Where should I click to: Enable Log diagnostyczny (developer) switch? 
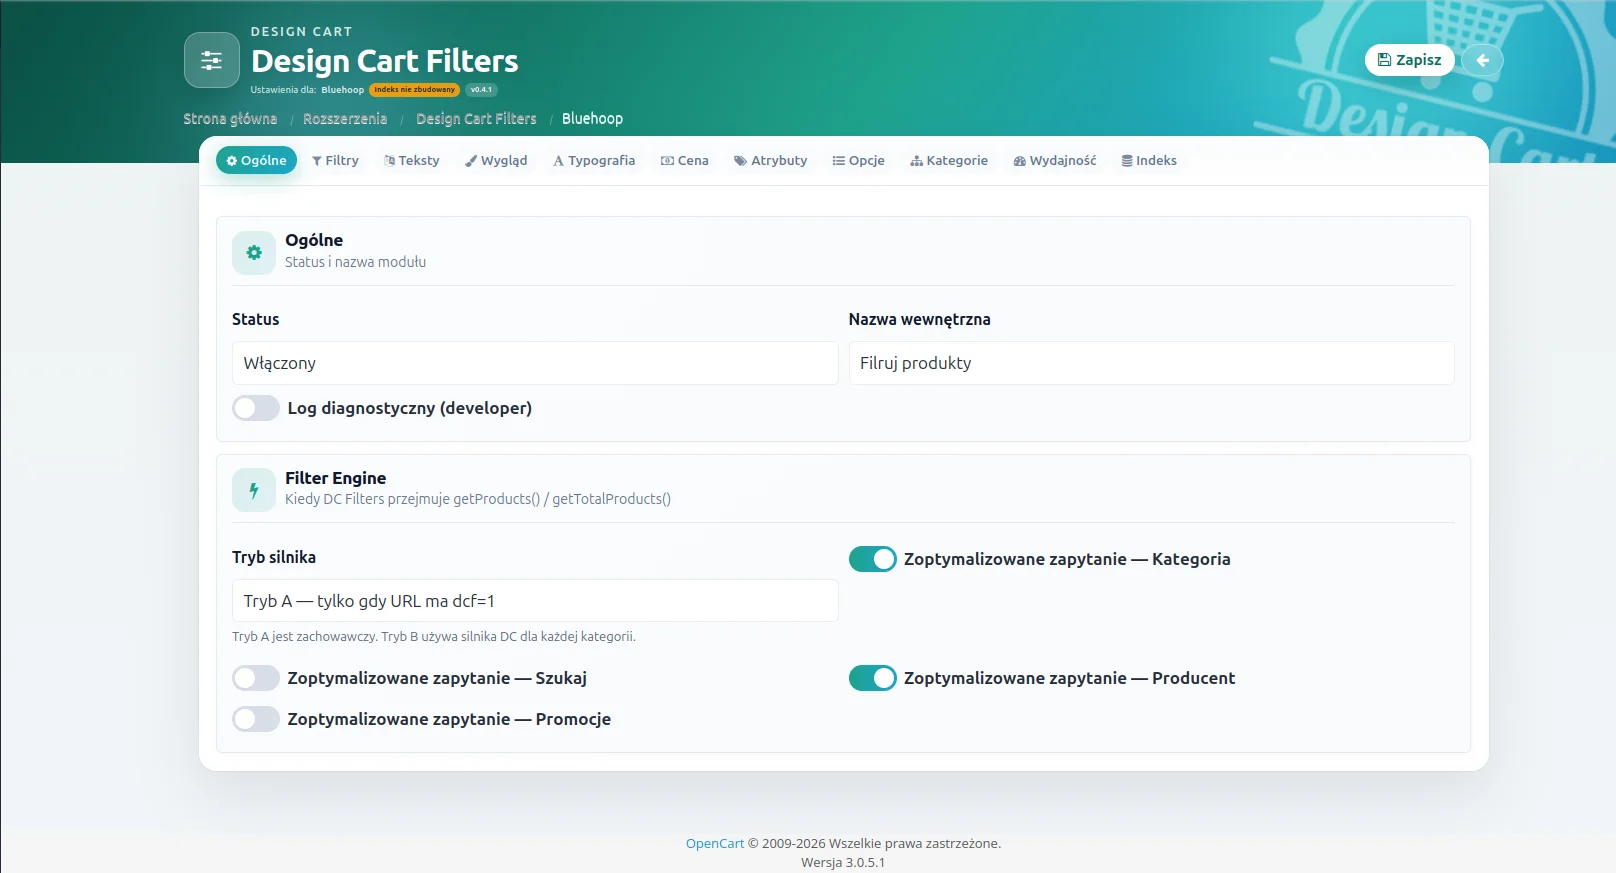pyautogui.click(x=256, y=408)
